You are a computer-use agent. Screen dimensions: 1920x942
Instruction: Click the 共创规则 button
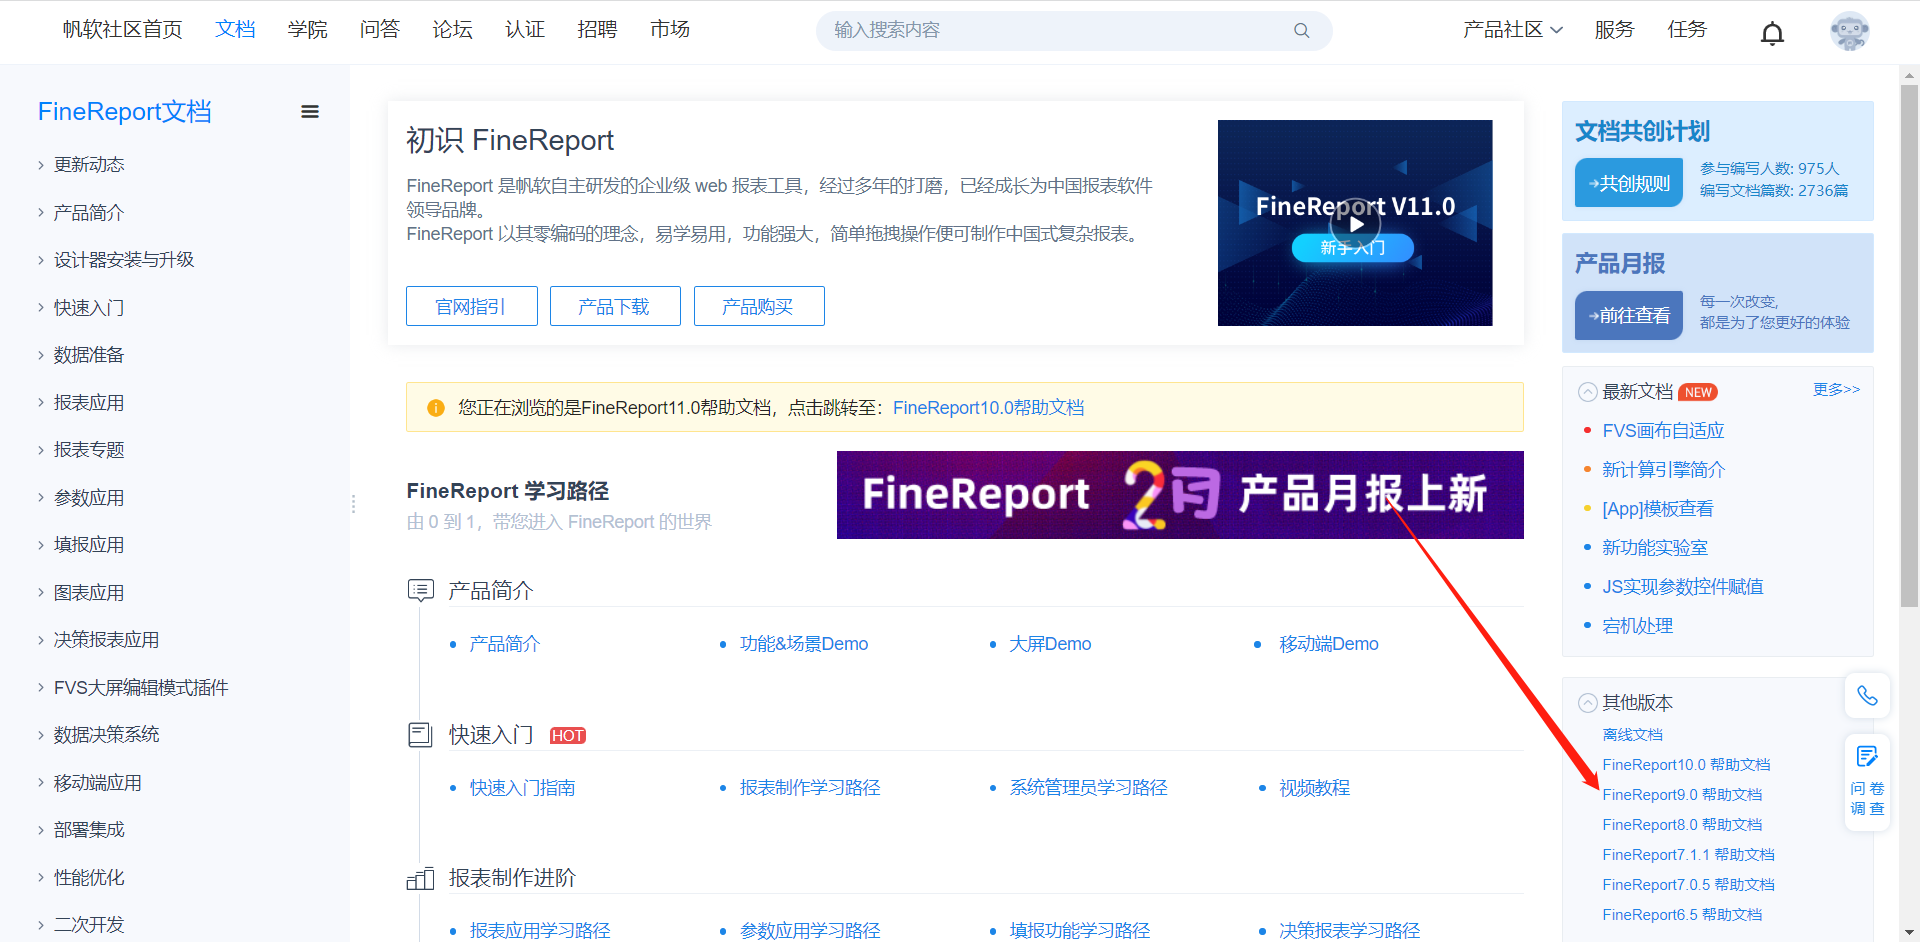pos(1629,183)
